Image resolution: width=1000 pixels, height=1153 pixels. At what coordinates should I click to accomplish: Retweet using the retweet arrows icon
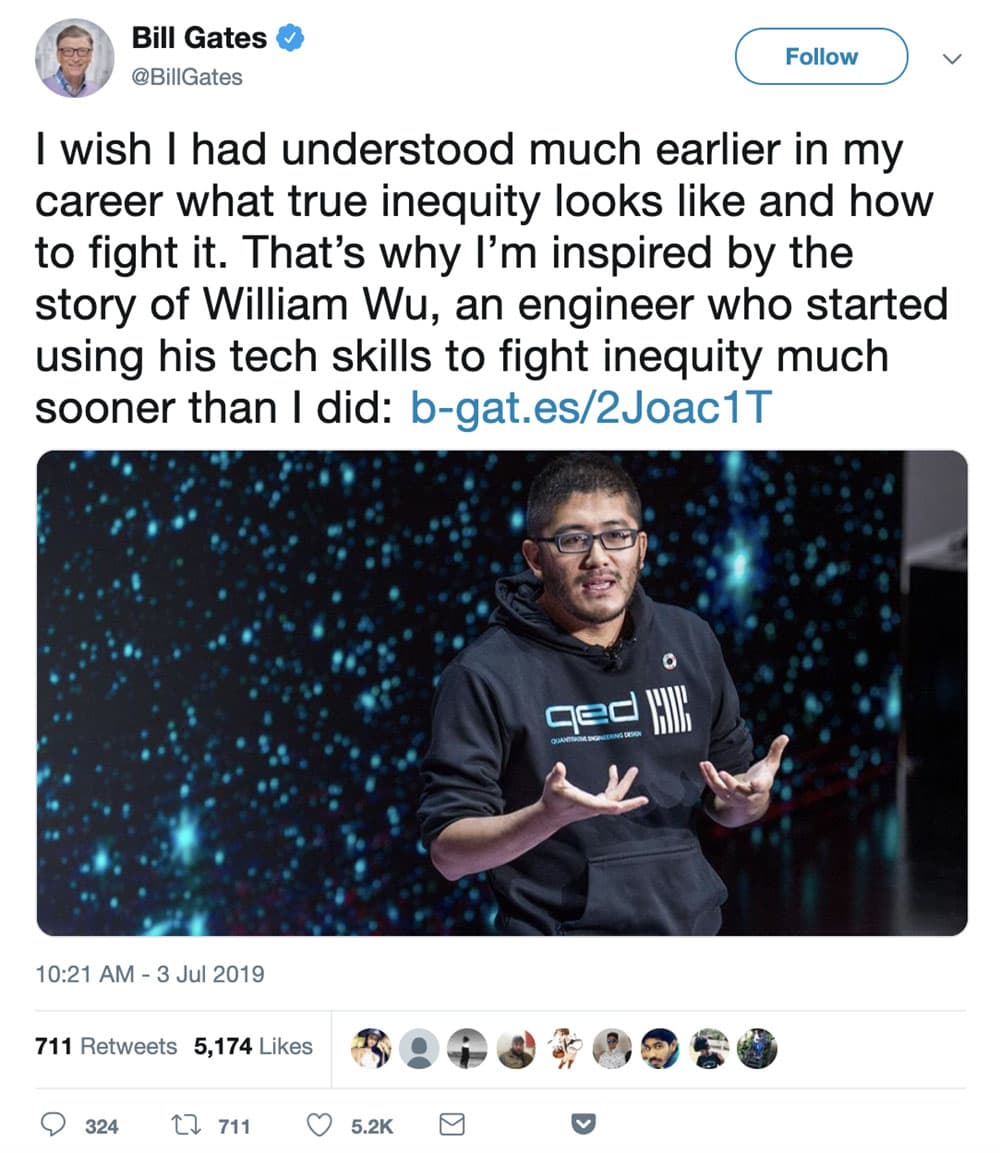[x=185, y=1124]
